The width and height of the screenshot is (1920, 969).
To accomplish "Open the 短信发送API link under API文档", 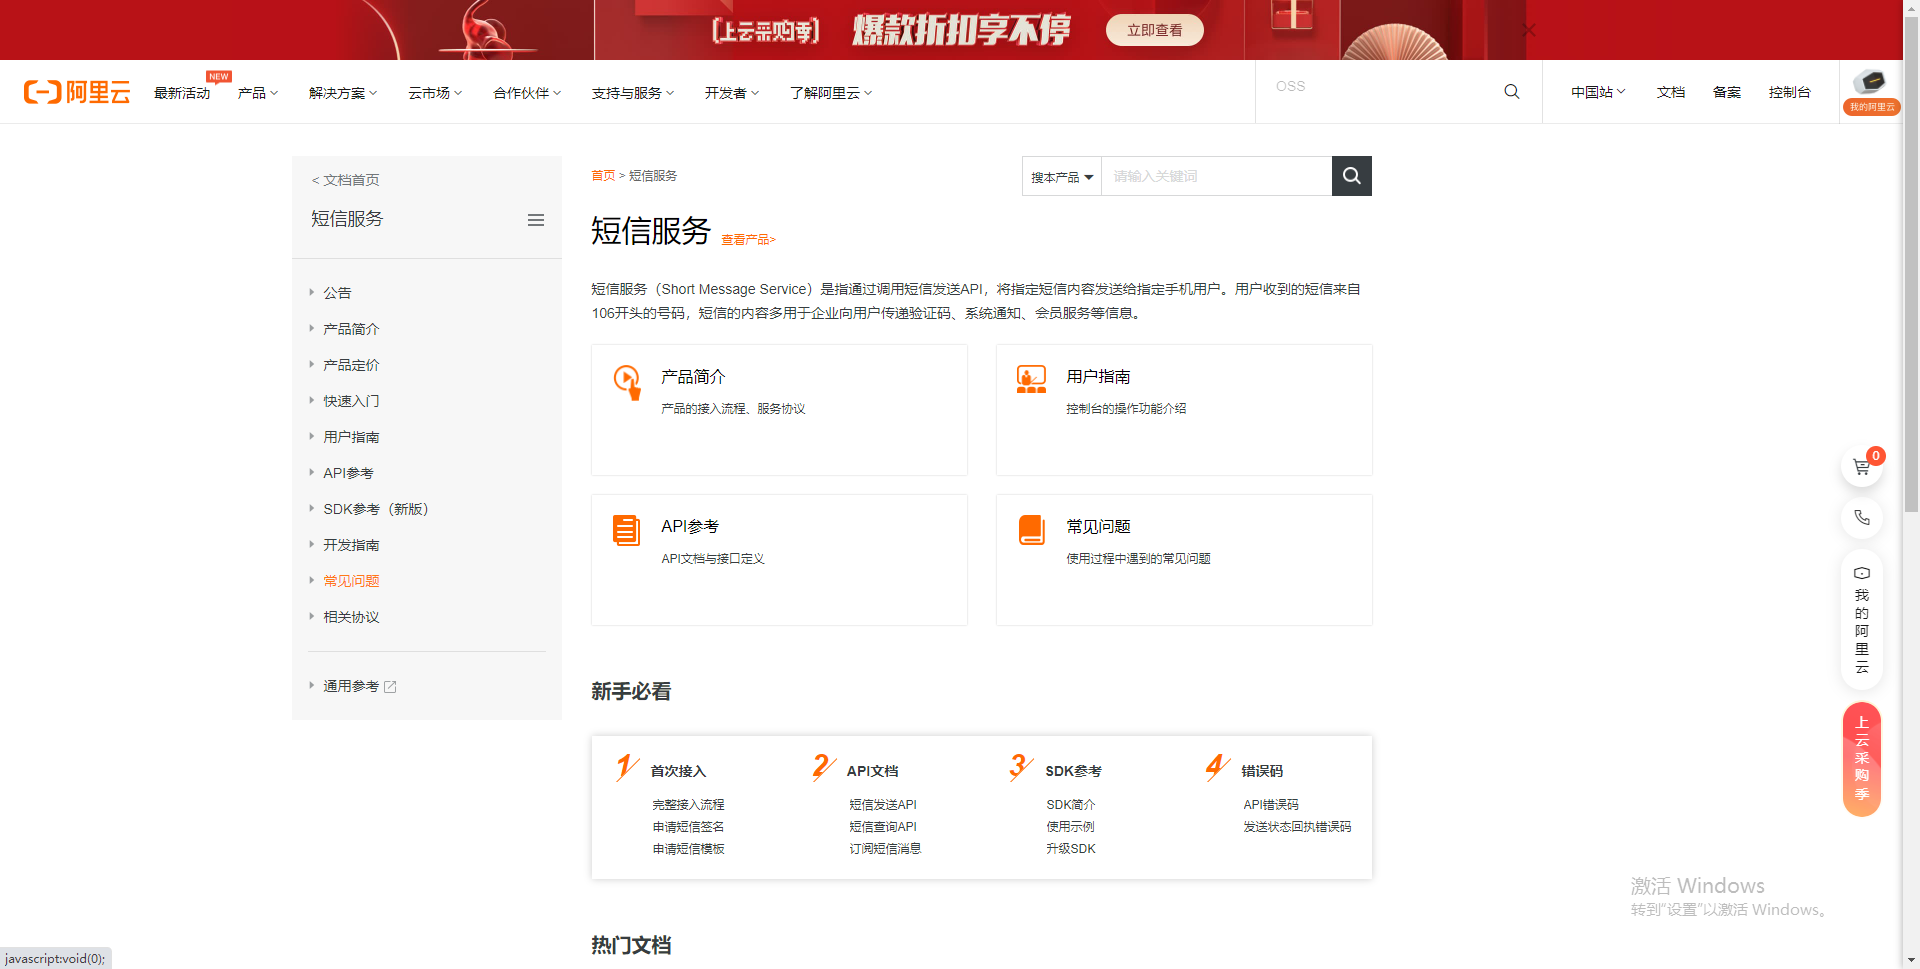I will pos(882,804).
